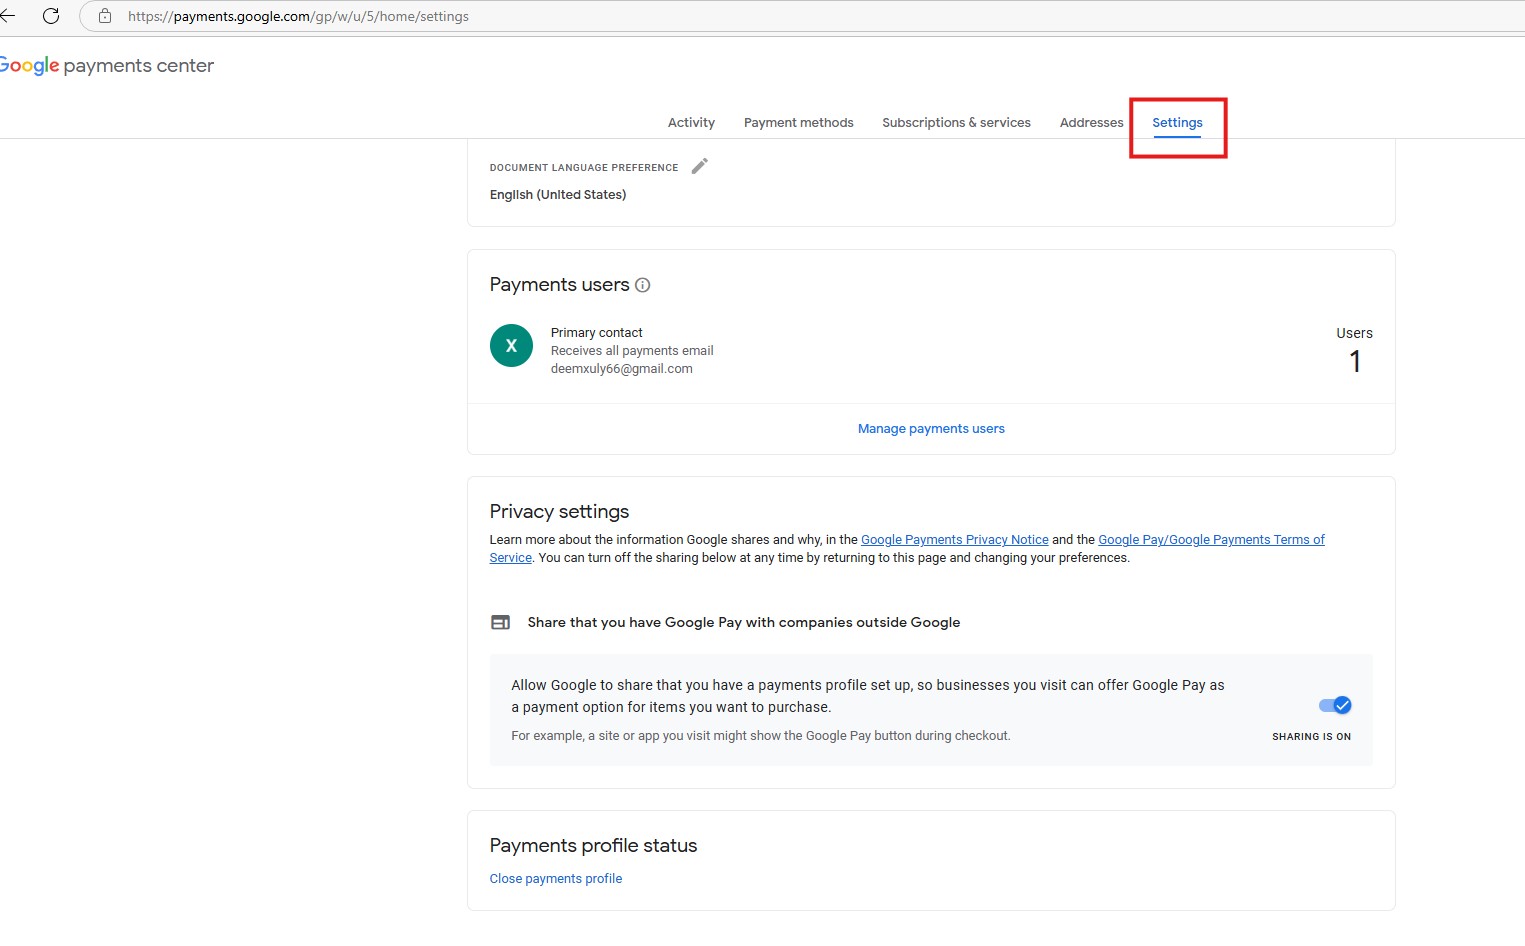Select the Settings tab
This screenshot has width=1525, height=946.
coord(1177,123)
